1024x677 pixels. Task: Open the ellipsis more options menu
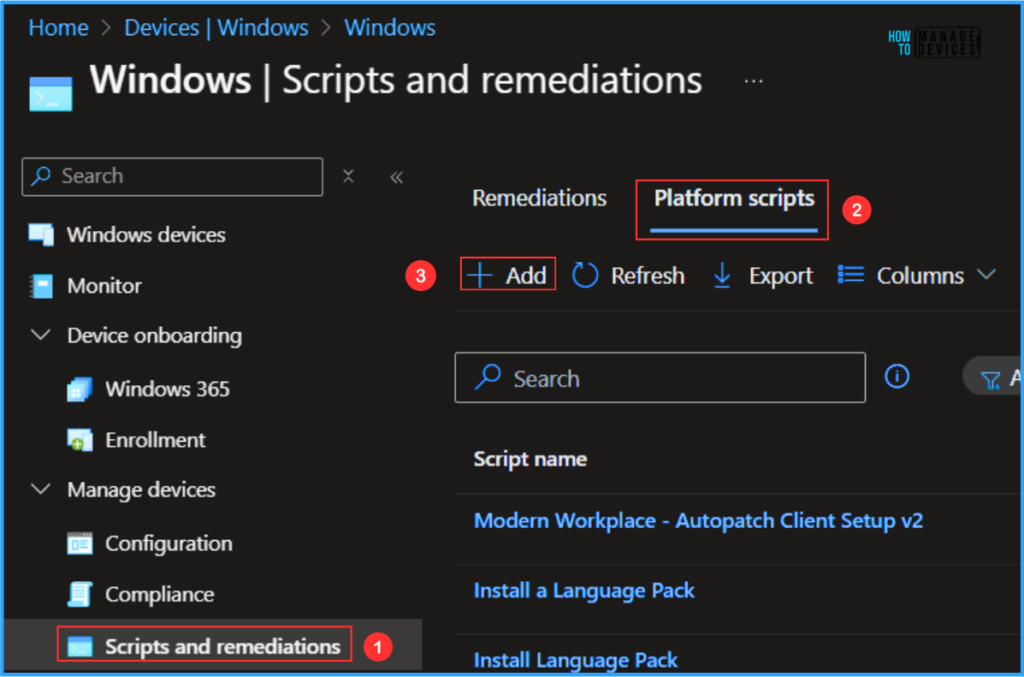click(x=754, y=80)
